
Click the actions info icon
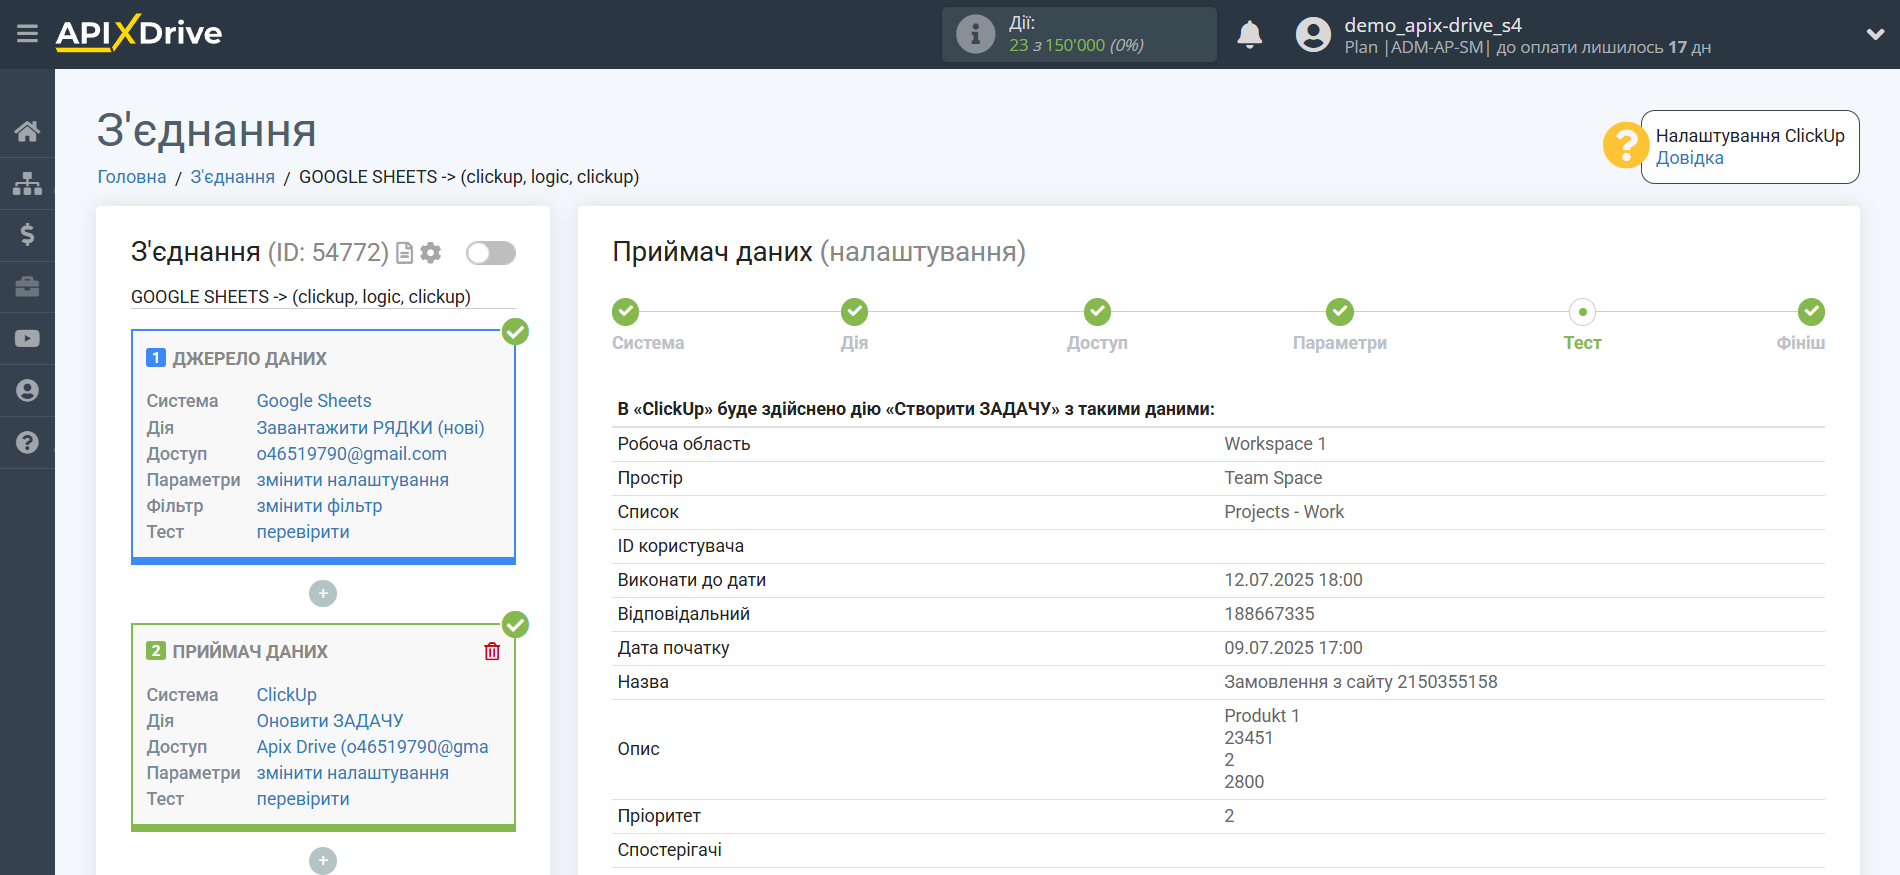pyautogui.click(x=975, y=34)
